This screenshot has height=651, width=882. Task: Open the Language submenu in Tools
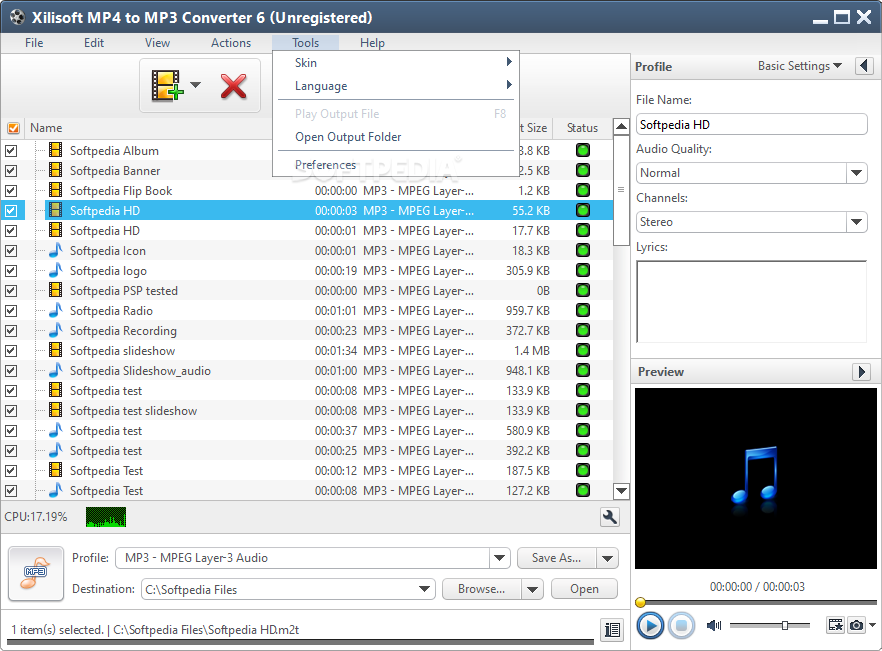(396, 86)
